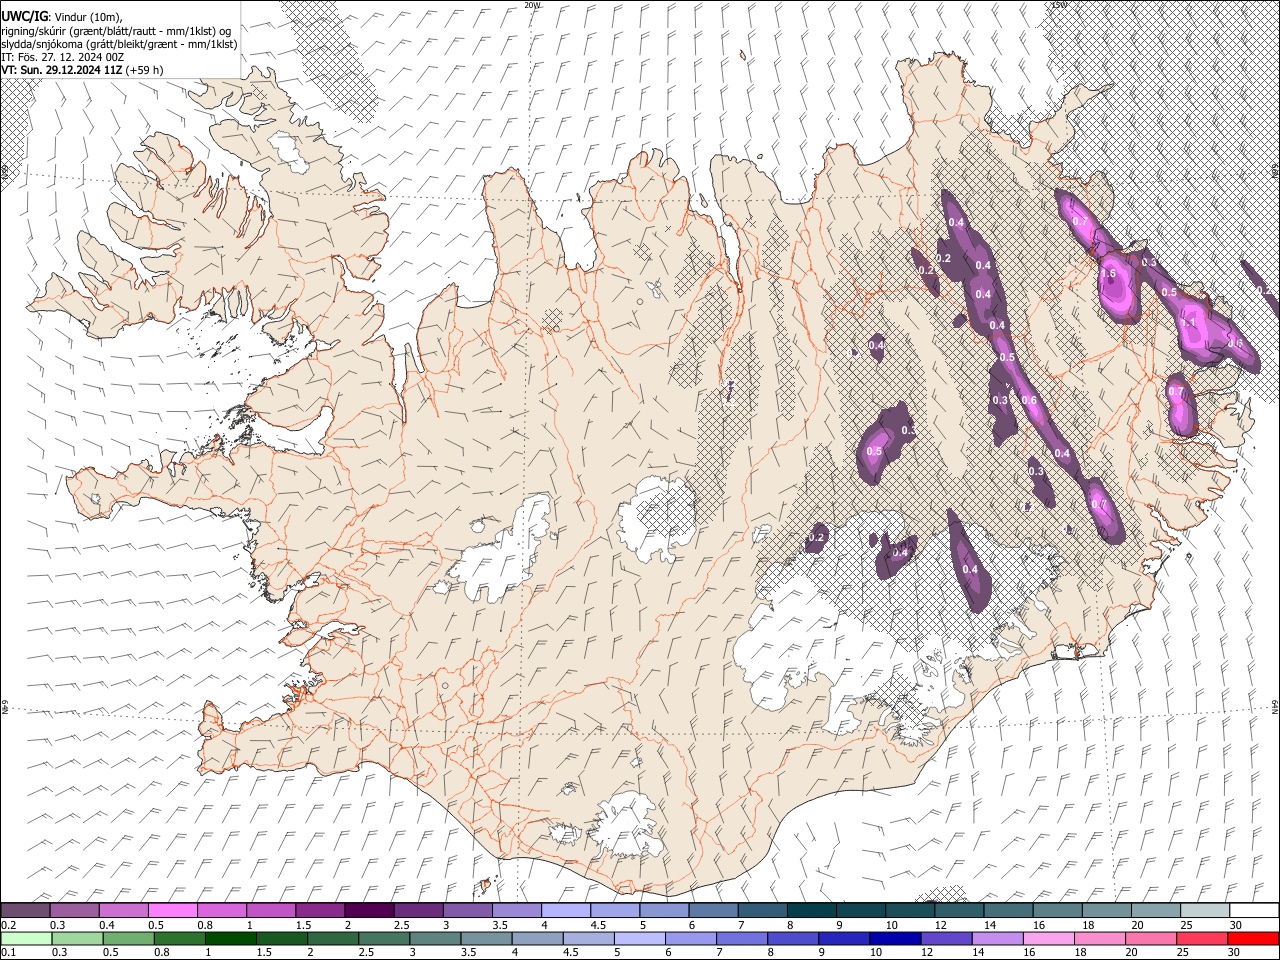This screenshot has width=1280, height=960.
Task: Click the 'VT: Sun. 29.12.2024 11Z' valid time
Action: (x=60, y=70)
